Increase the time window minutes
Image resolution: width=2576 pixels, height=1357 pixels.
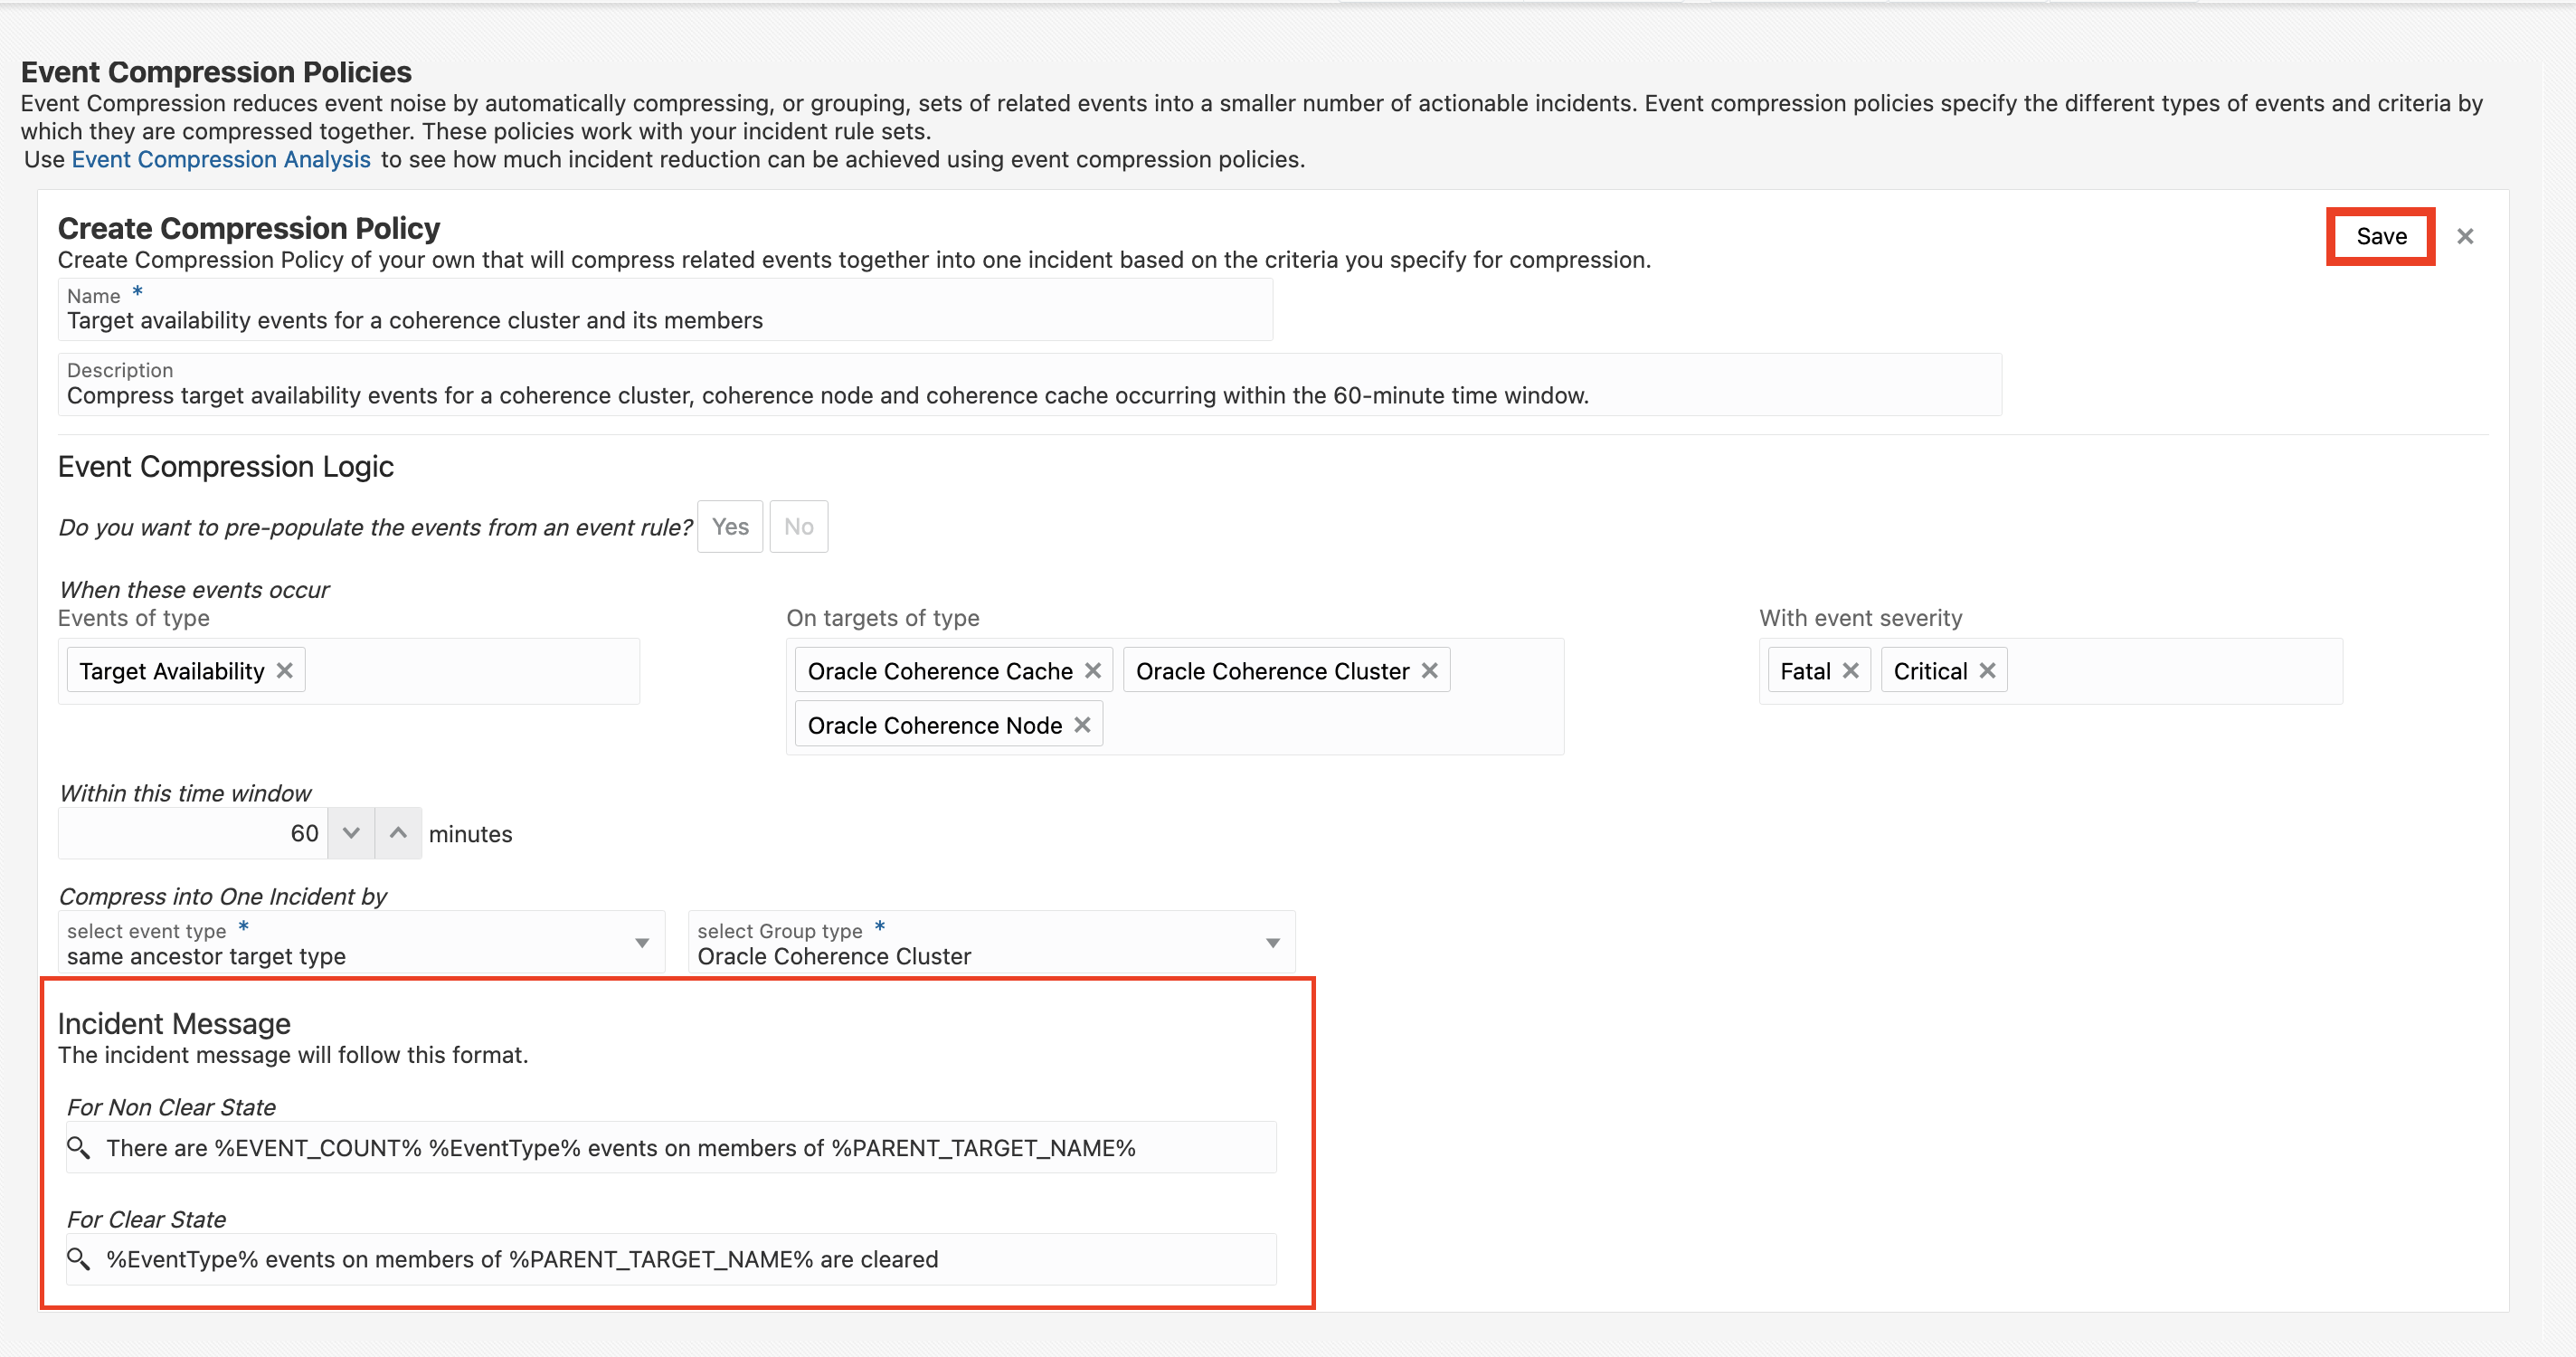(398, 833)
